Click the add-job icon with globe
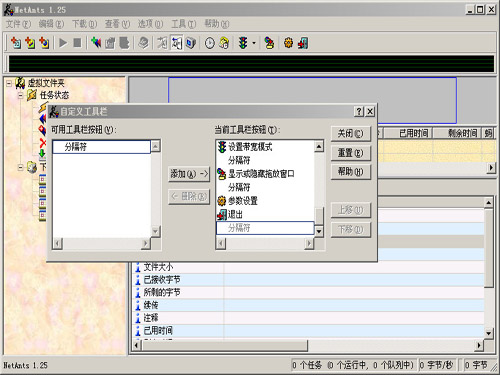 [44, 43]
